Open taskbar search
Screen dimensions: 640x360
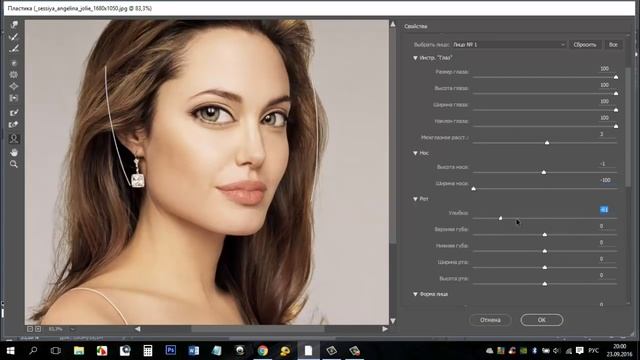tap(33, 351)
